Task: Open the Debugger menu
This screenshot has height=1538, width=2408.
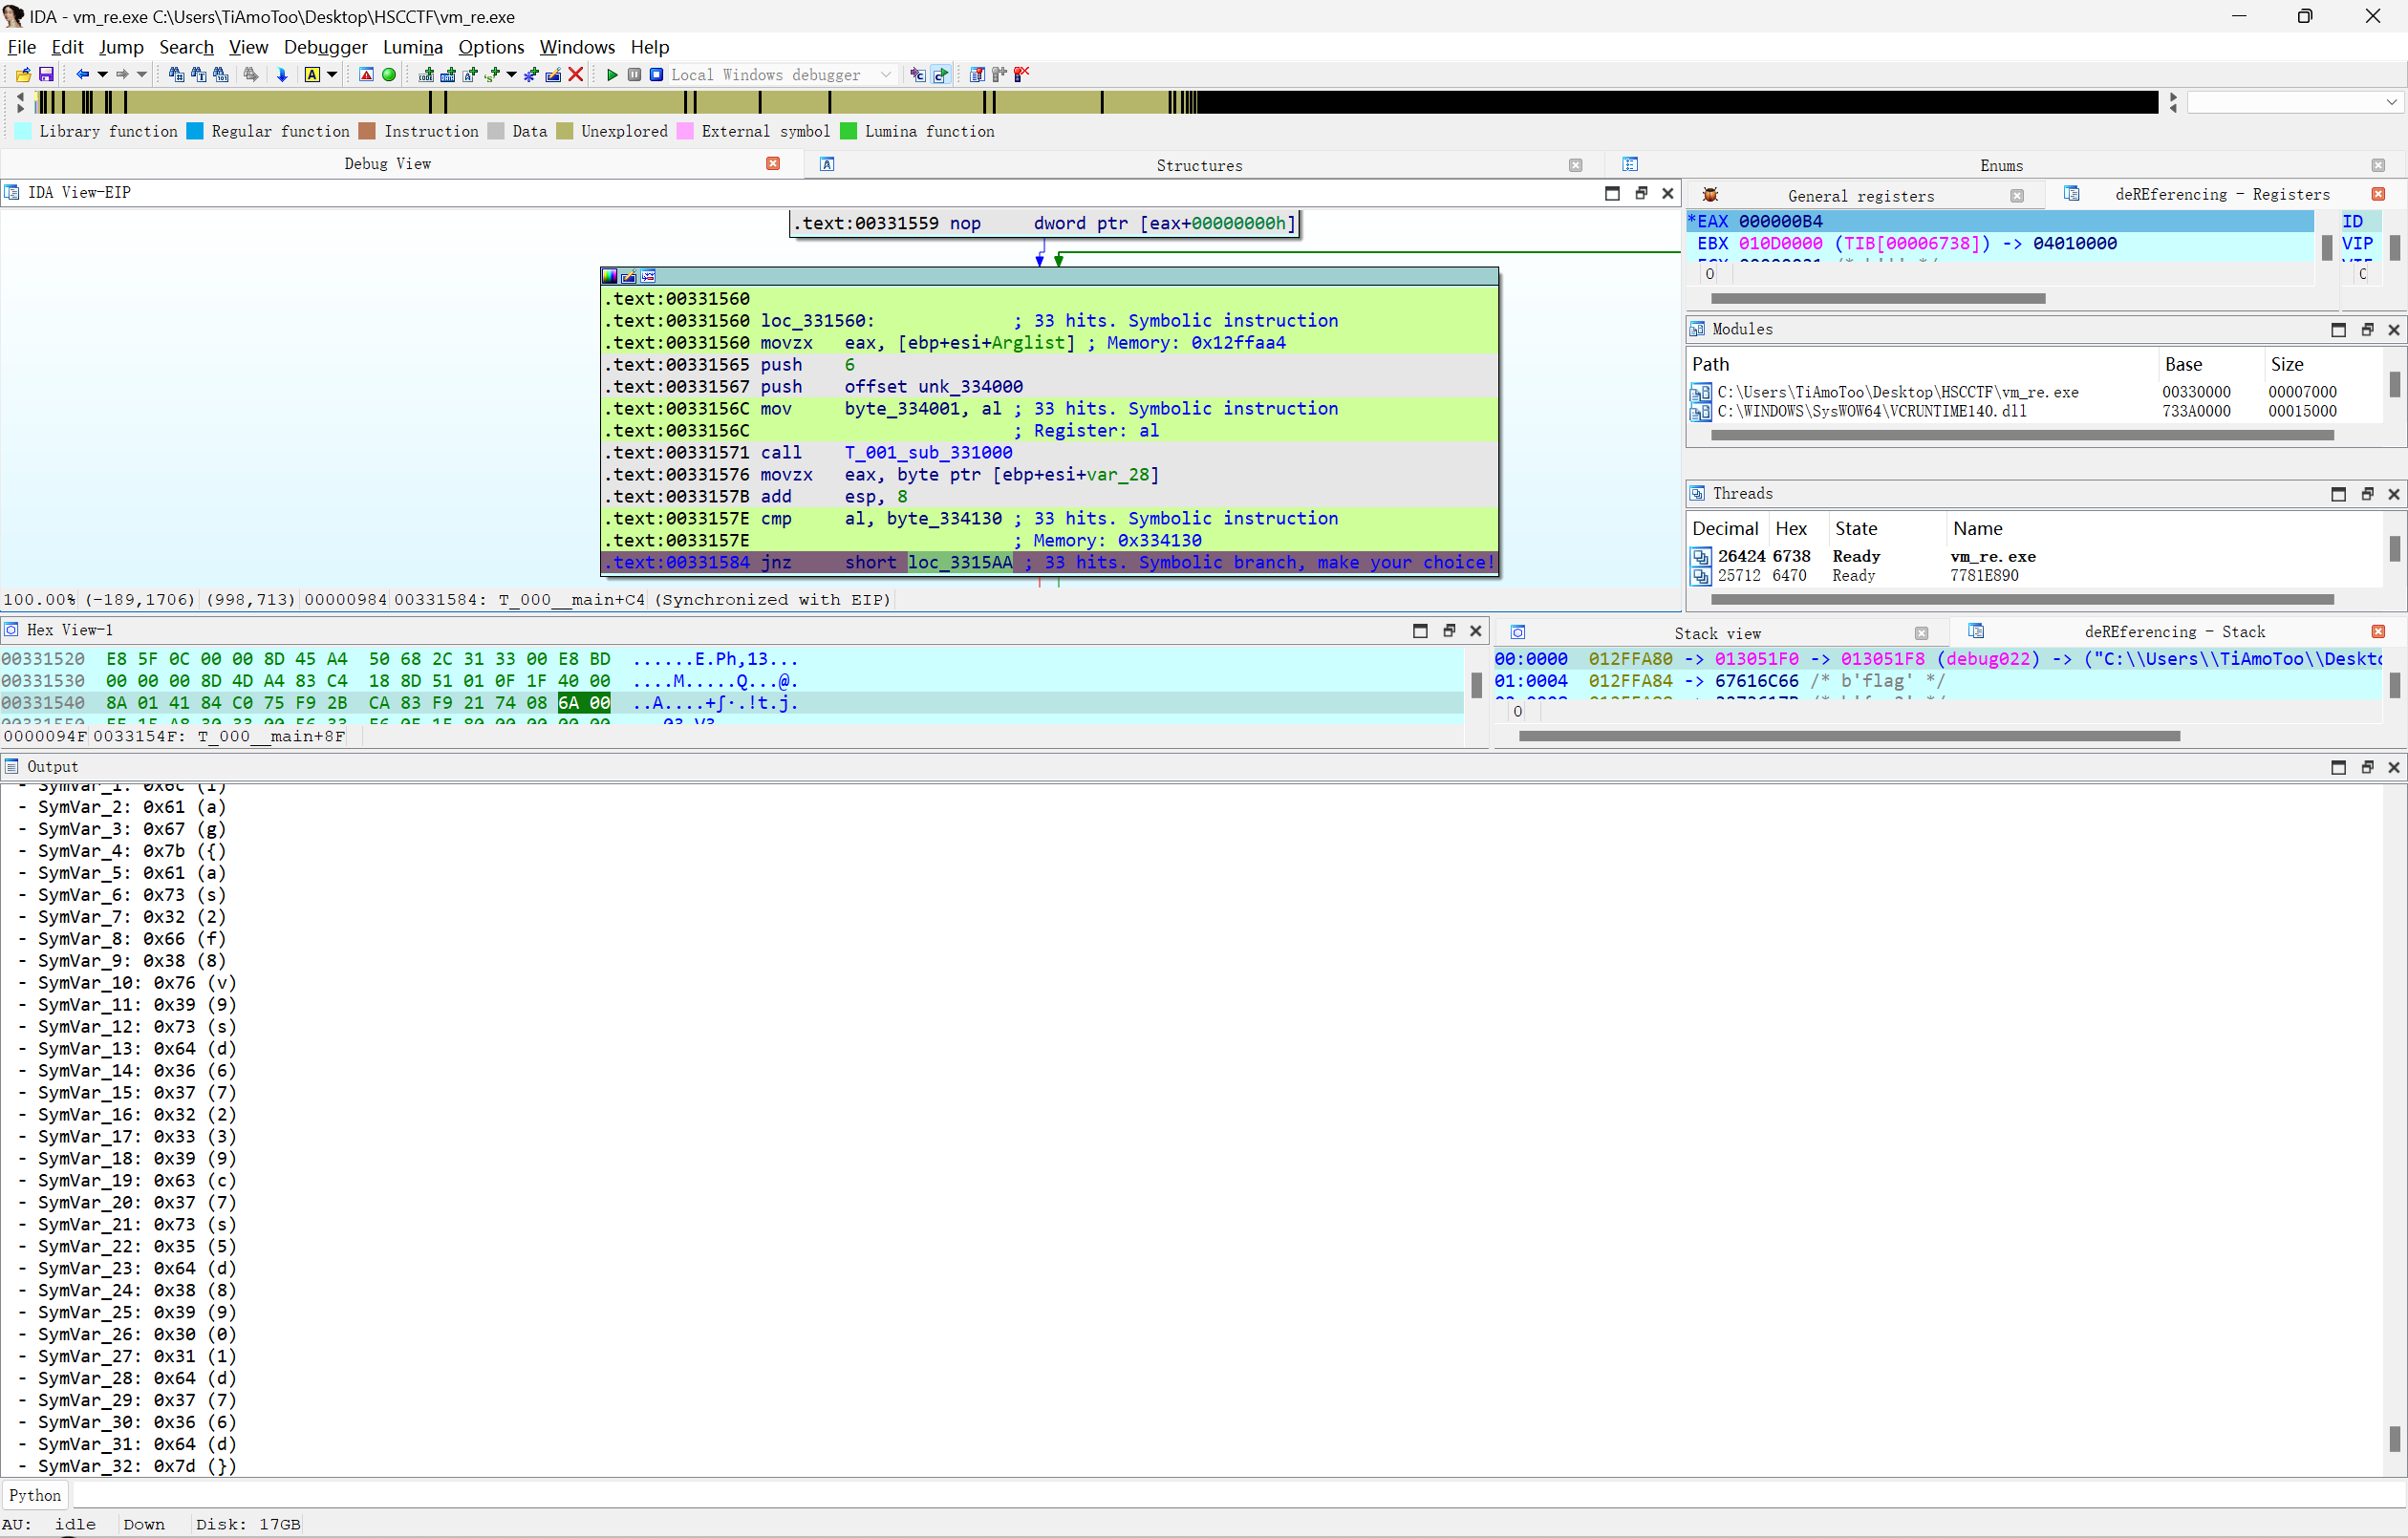Action: coord(325,47)
